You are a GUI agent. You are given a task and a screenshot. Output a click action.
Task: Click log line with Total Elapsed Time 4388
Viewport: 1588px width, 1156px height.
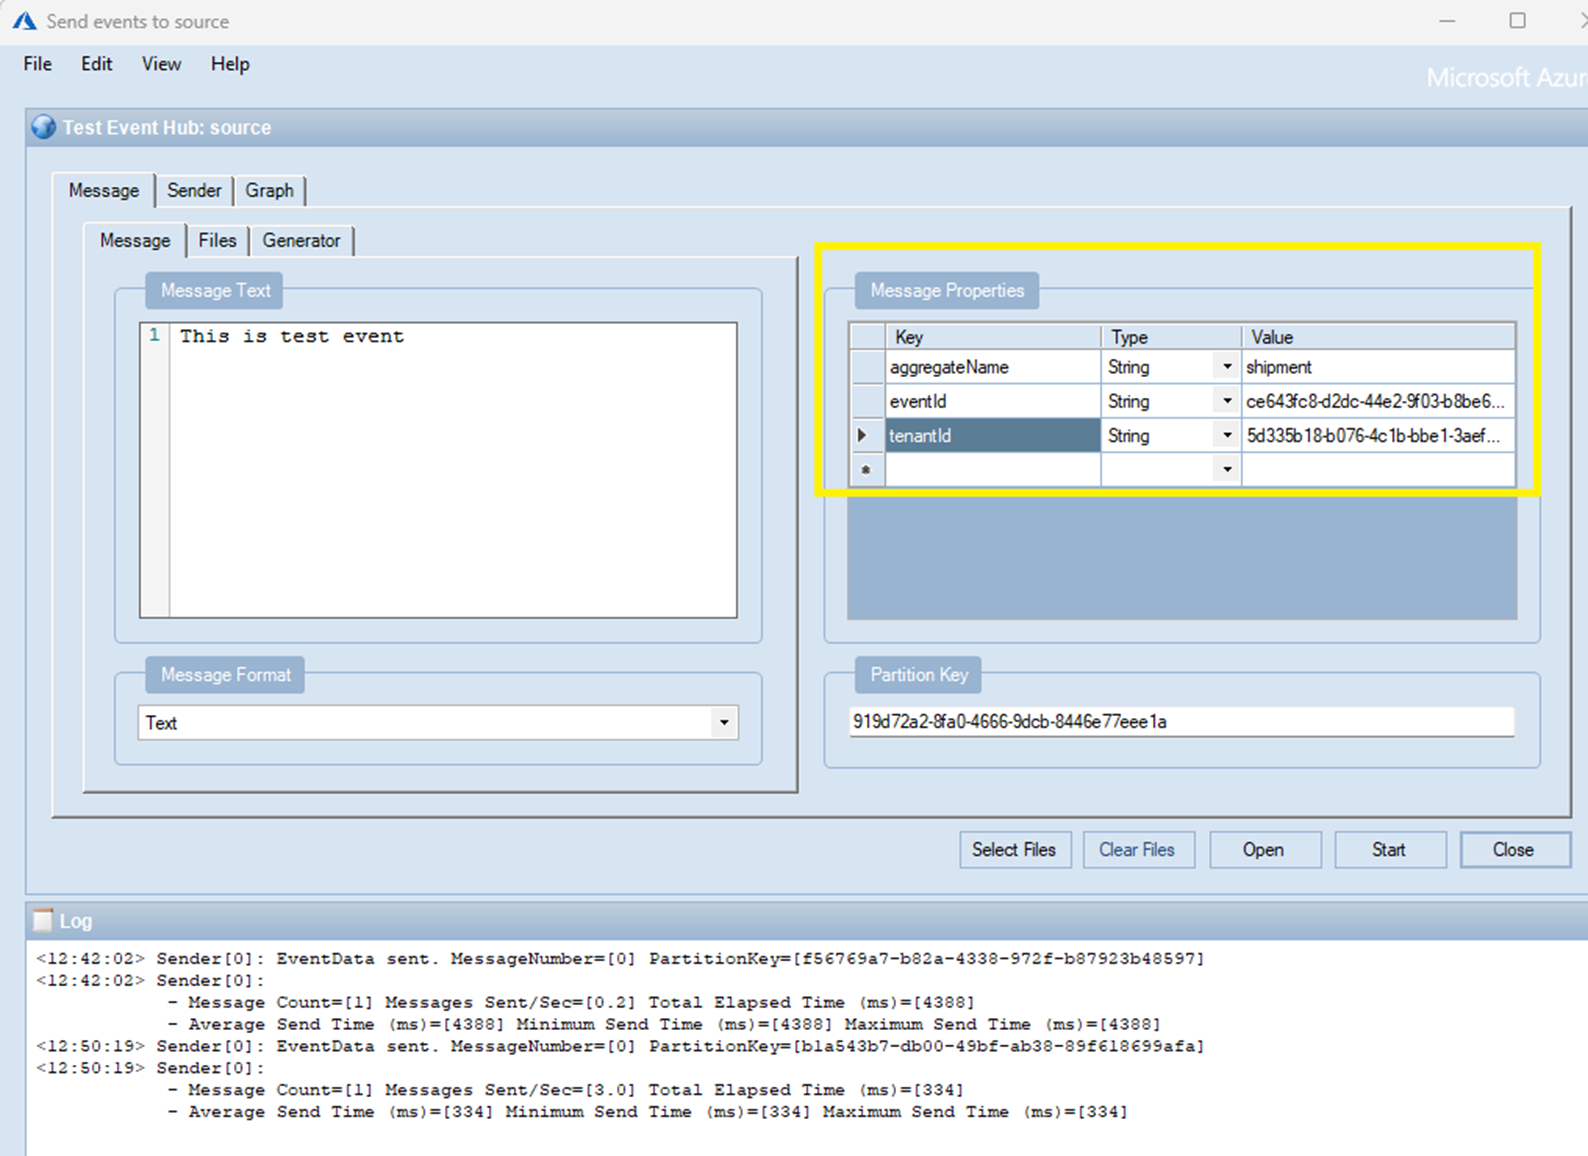571,1002
